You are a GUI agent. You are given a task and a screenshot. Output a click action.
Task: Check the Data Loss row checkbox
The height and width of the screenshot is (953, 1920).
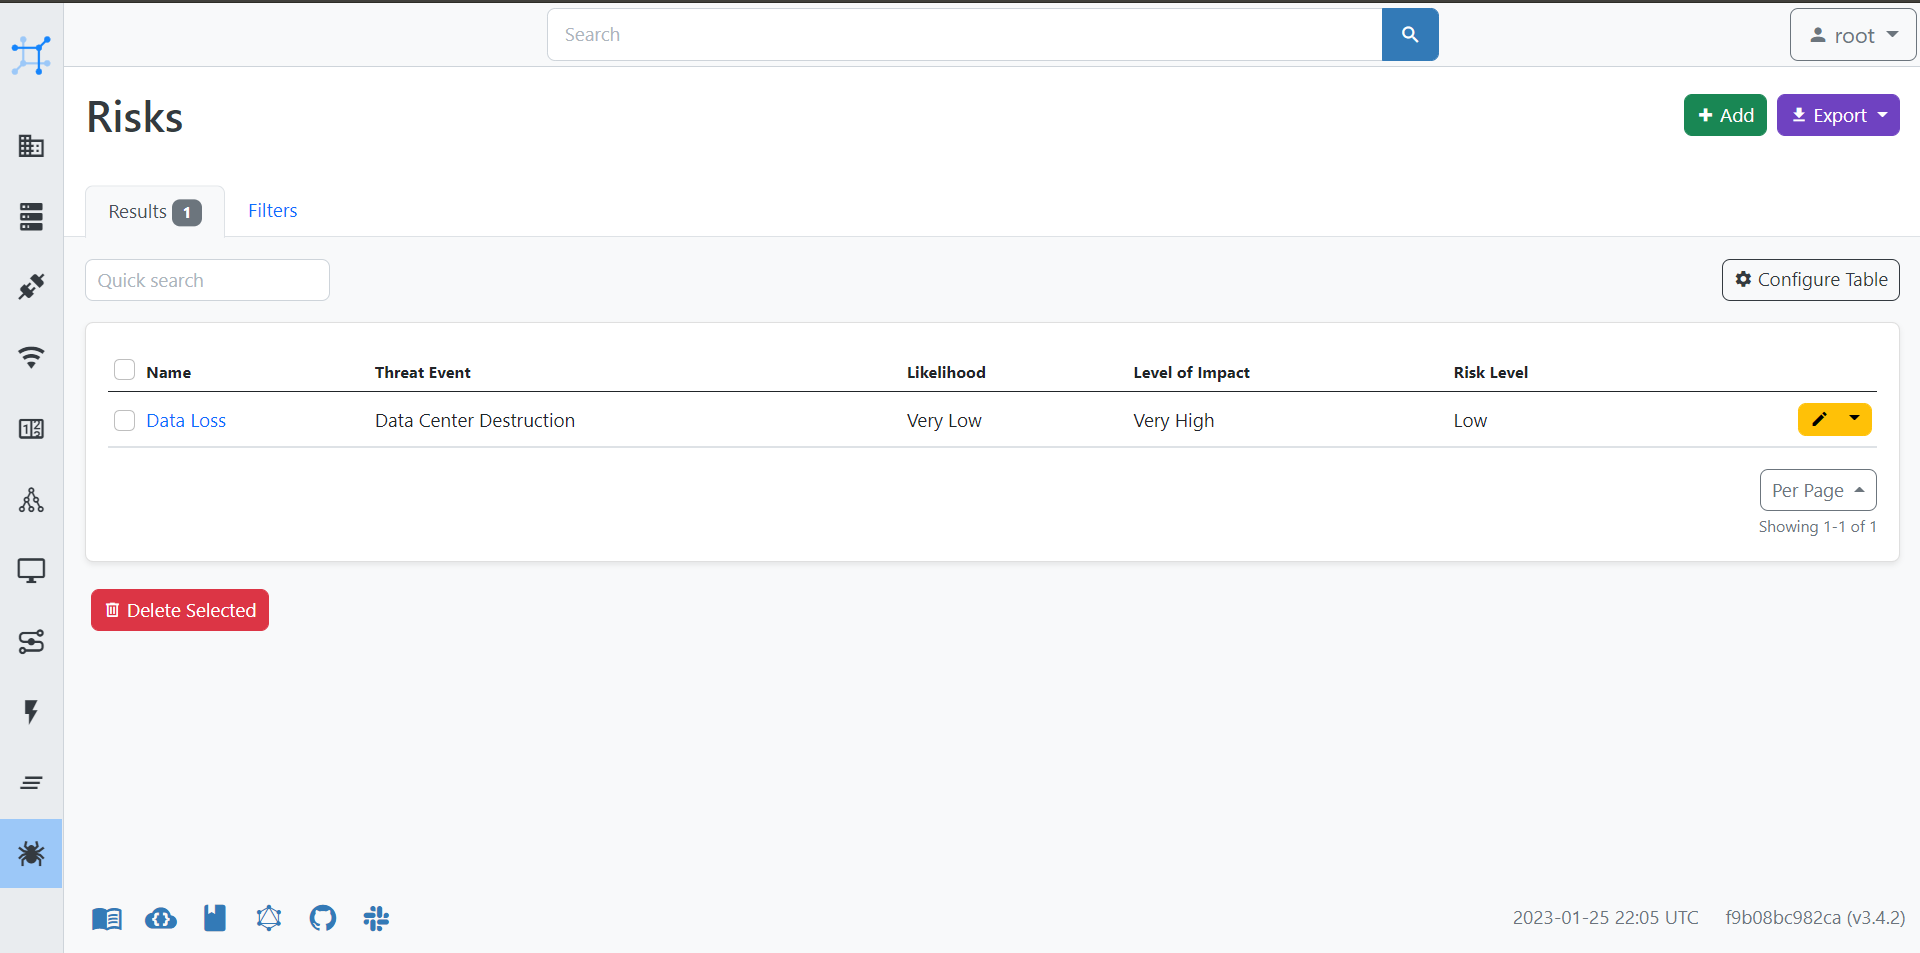[124, 420]
